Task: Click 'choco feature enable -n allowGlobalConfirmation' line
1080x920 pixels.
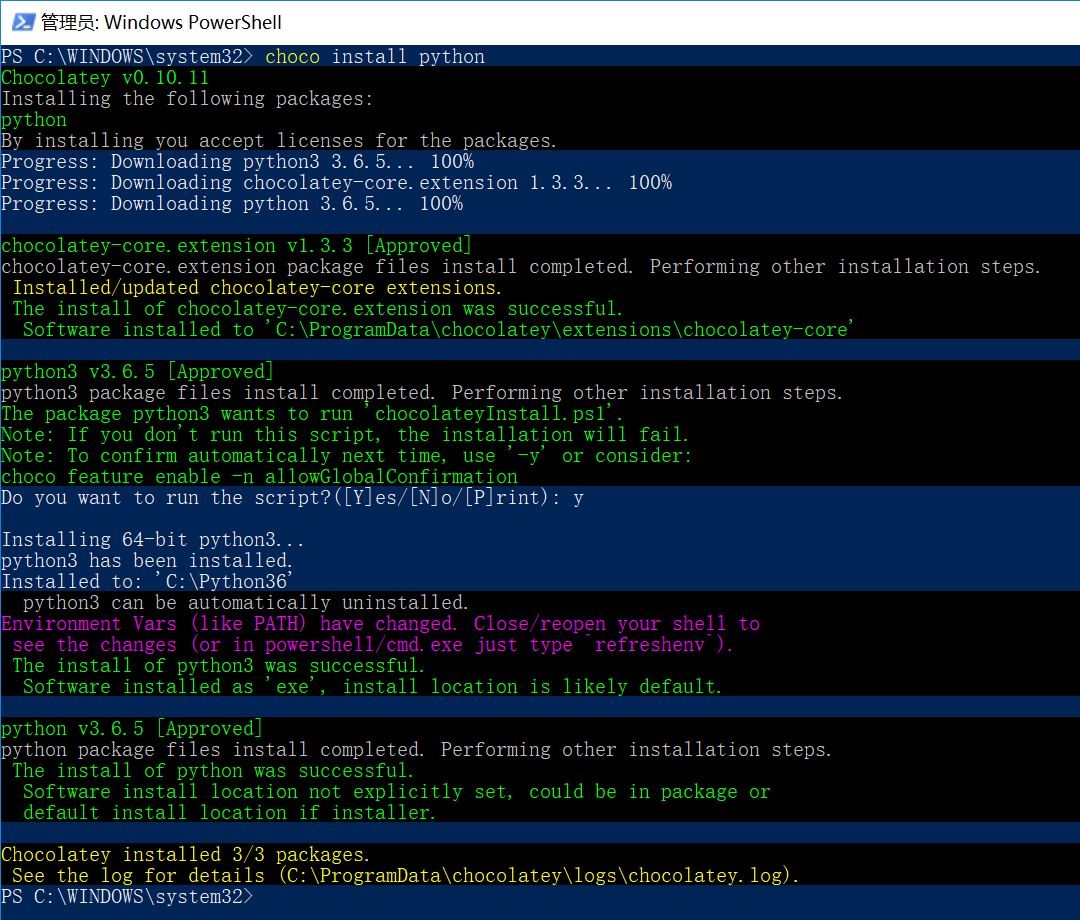Action: click(x=259, y=477)
